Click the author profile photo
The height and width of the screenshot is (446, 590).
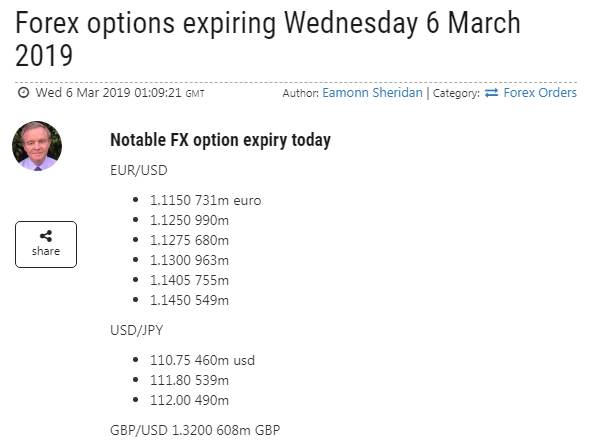[37, 146]
